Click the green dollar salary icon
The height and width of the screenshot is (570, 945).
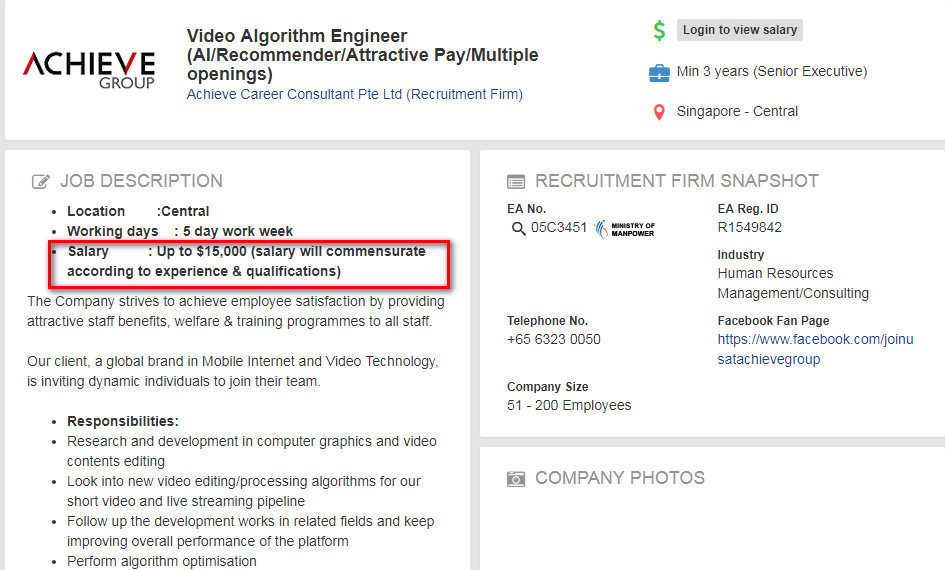point(659,30)
